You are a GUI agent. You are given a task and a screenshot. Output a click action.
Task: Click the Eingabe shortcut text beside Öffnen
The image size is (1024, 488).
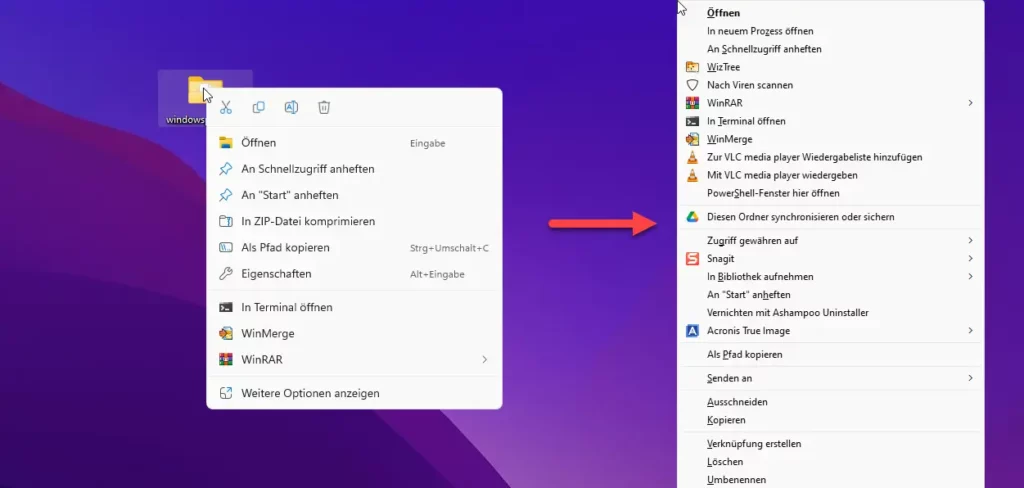pyautogui.click(x=428, y=143)
